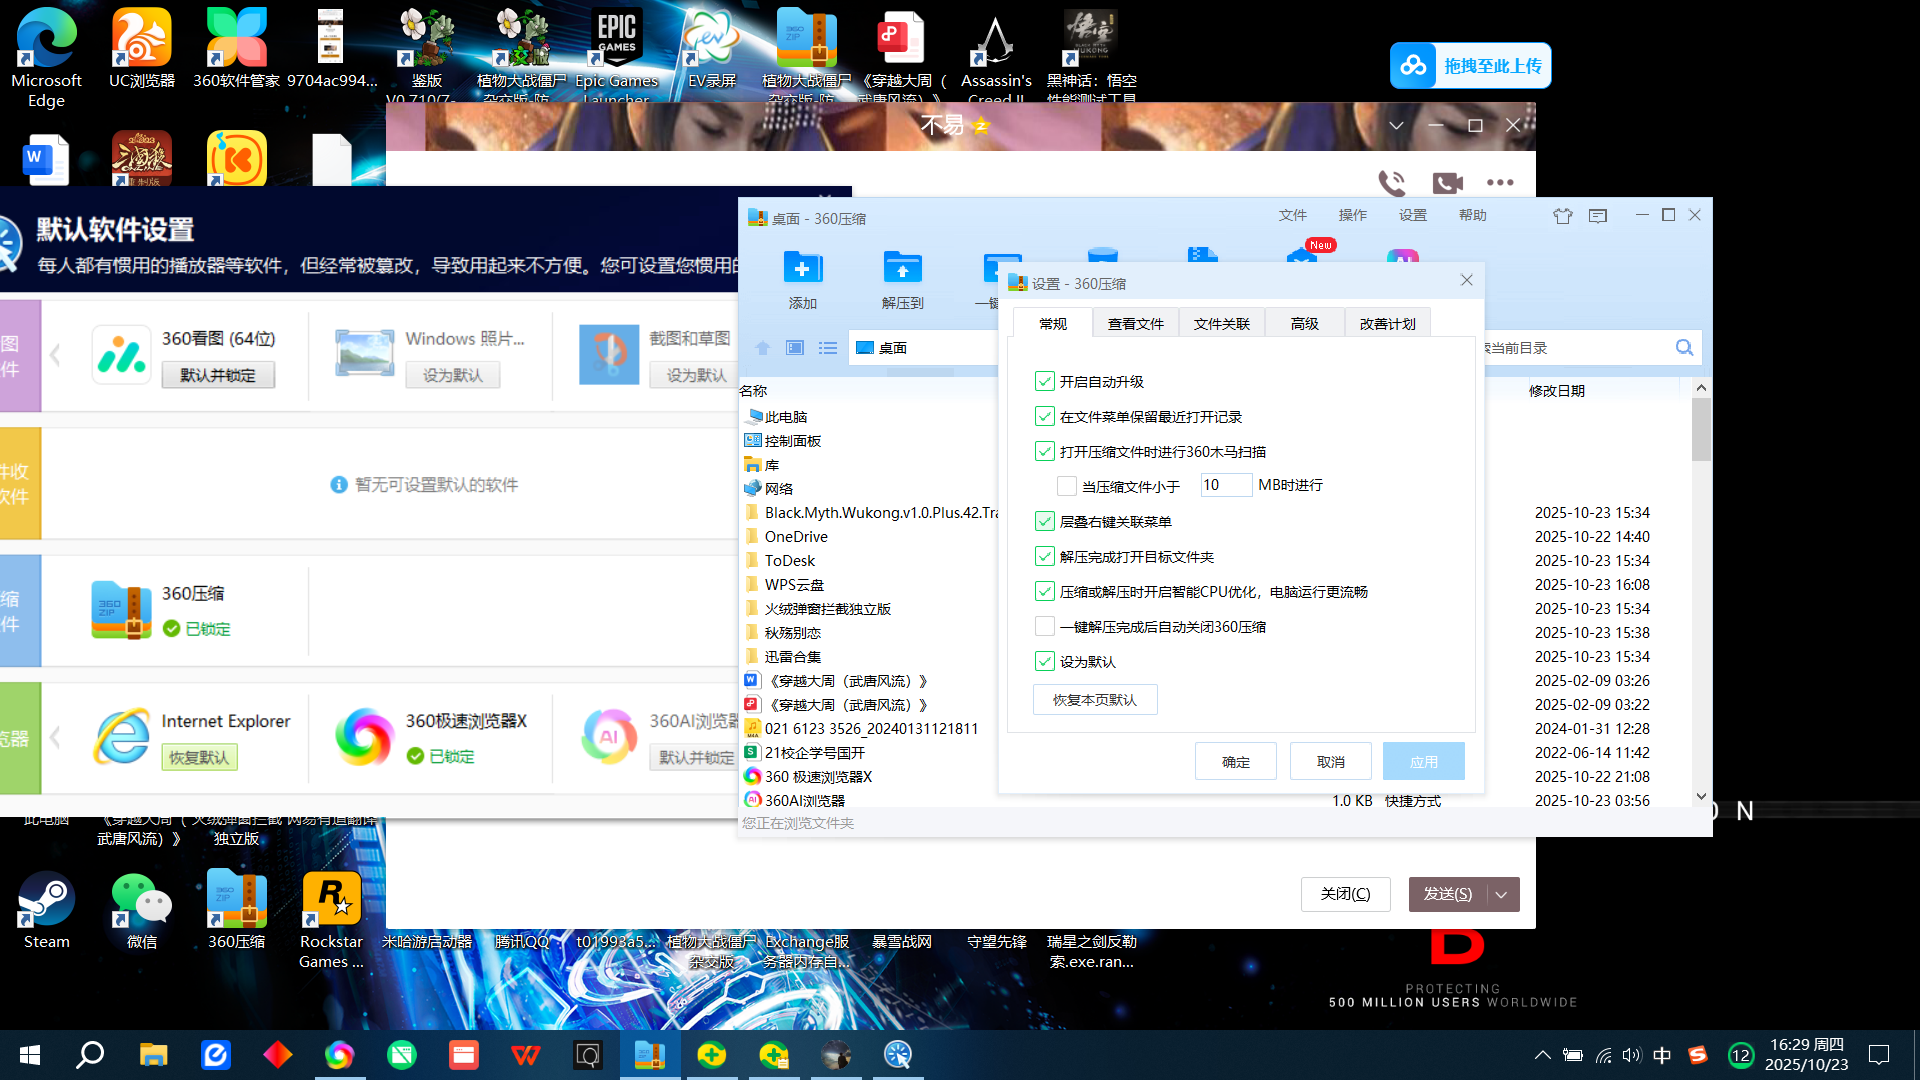Expand the dropdown arrow next to 发送(S)

[x=1502, y=895]
